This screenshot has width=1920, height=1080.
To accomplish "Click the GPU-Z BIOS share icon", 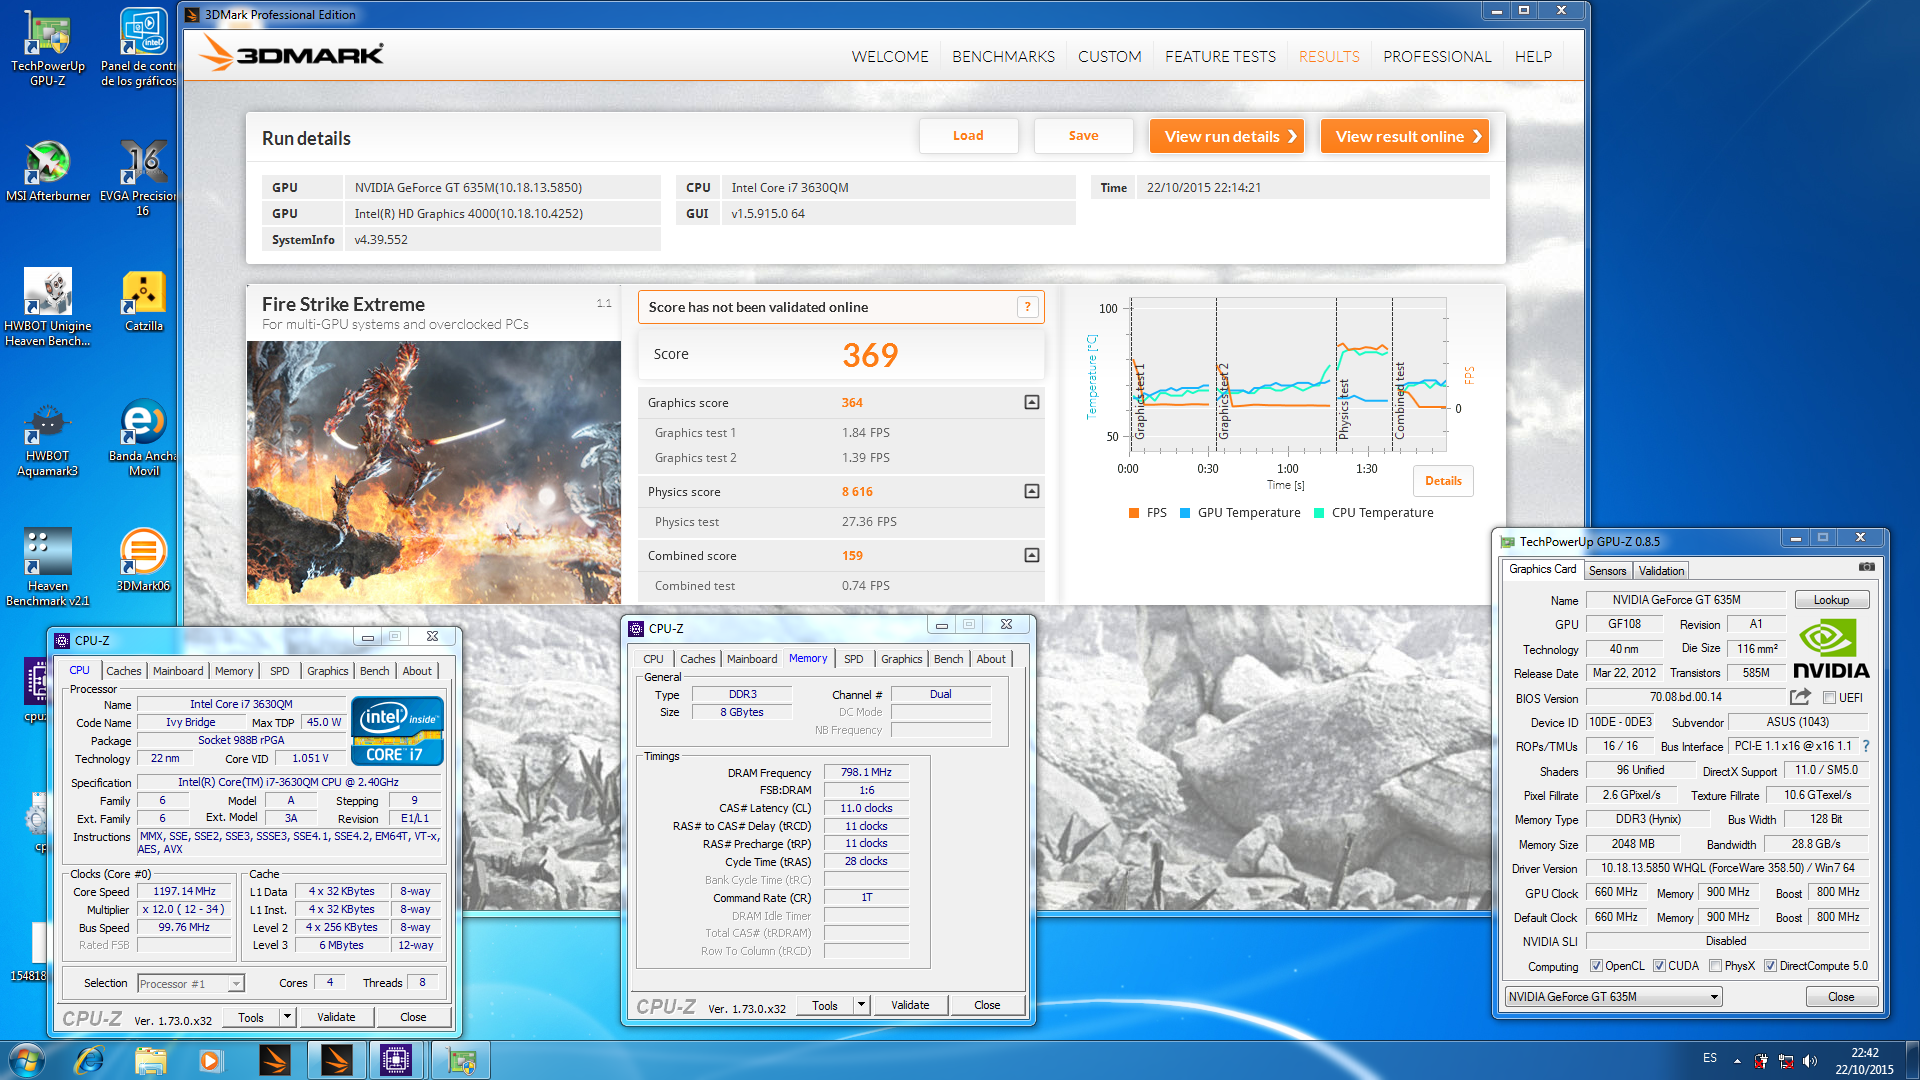I will tap(1800, 697).
